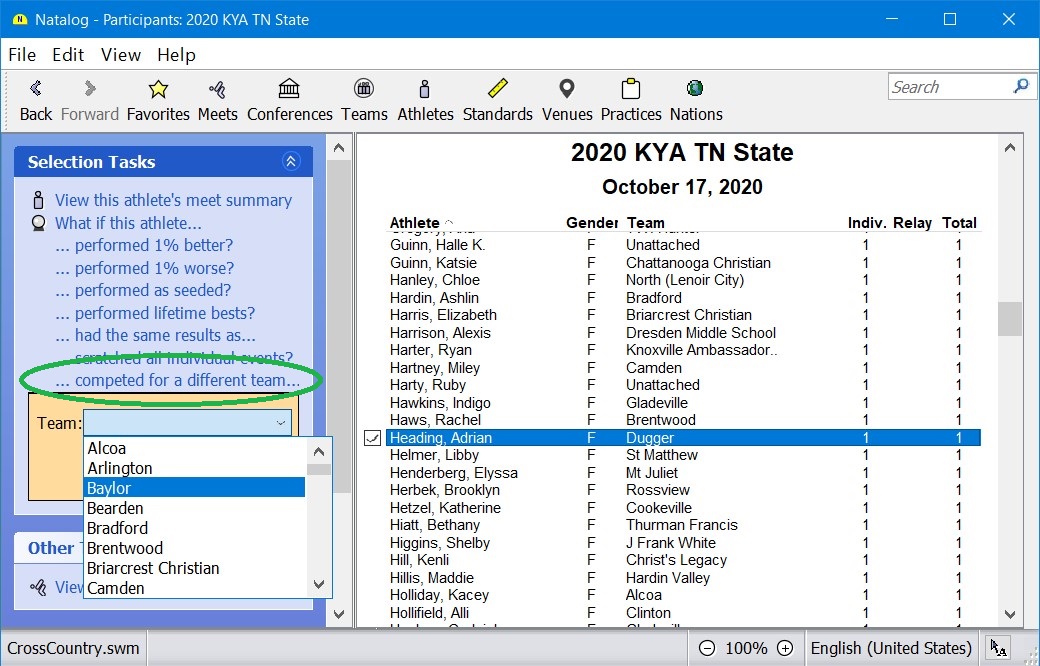
Task: Sort by the Athlete column header
Action: 414,223
